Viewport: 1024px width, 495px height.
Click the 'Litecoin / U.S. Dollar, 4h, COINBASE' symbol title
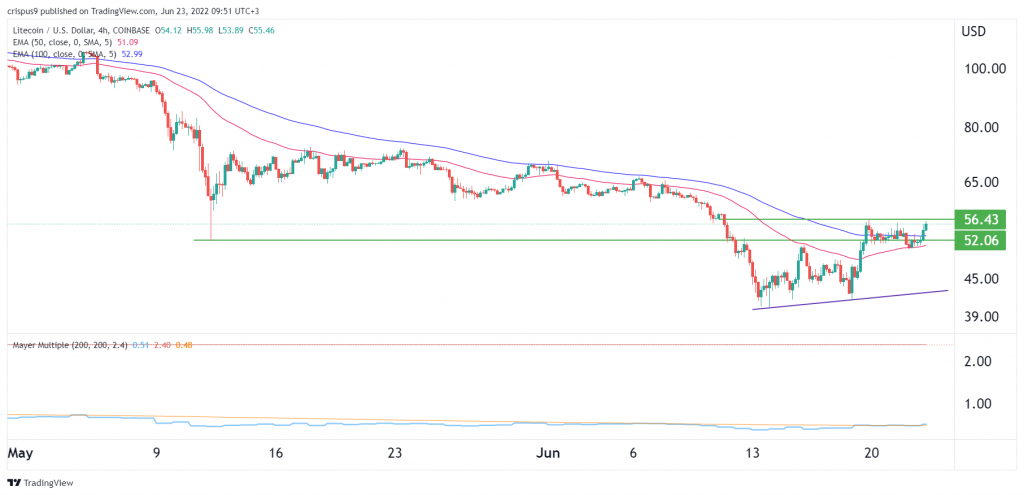pyautogui.click(x=80, y=31)
